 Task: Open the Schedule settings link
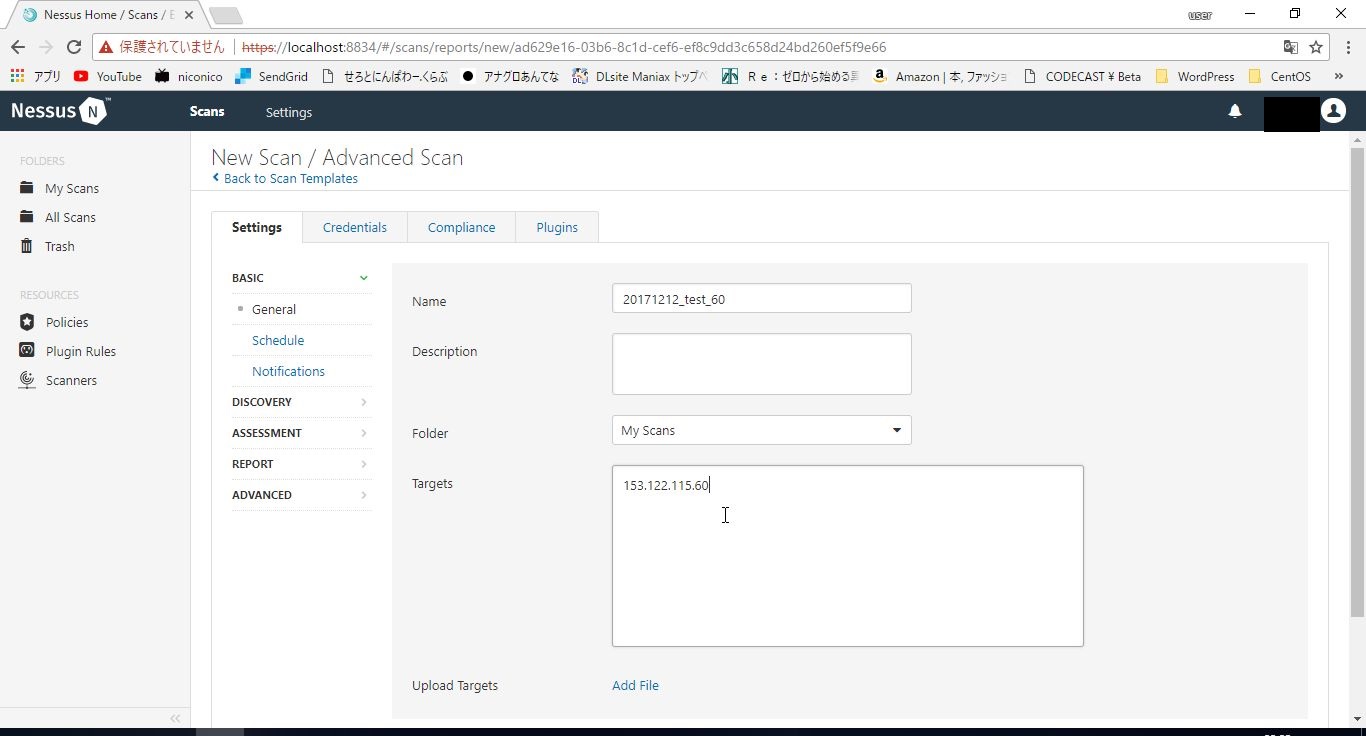coord(278,340)
